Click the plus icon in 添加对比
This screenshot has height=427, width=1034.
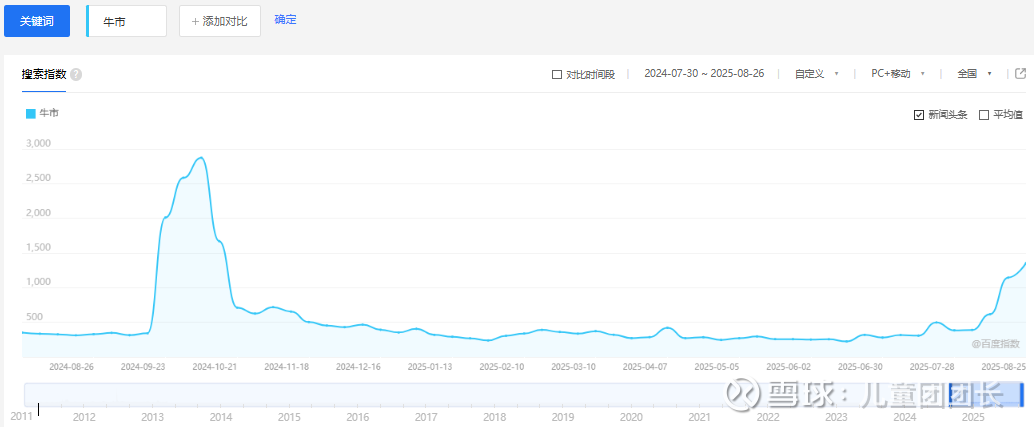(195, 21)
